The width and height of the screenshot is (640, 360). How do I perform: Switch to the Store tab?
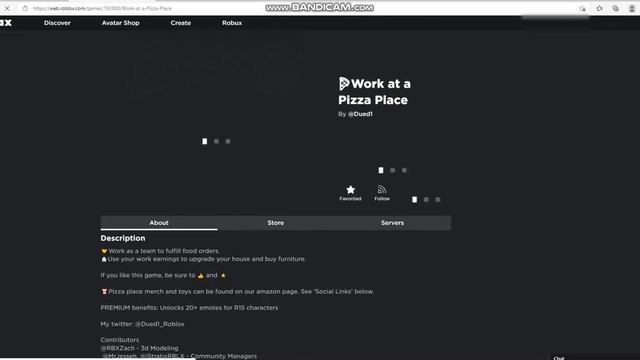(276, 223)
